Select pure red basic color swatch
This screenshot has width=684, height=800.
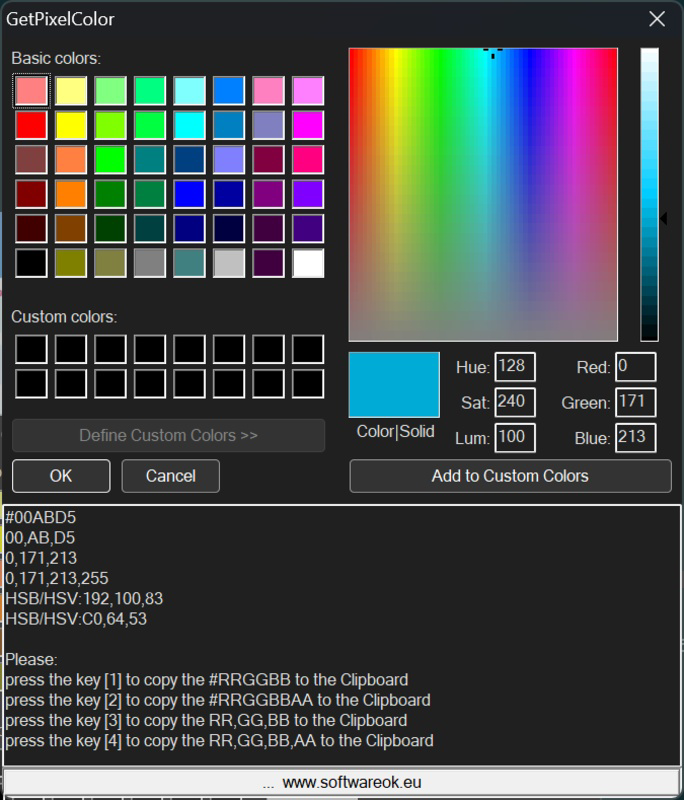pyautogui.click(x=31, y=125)
